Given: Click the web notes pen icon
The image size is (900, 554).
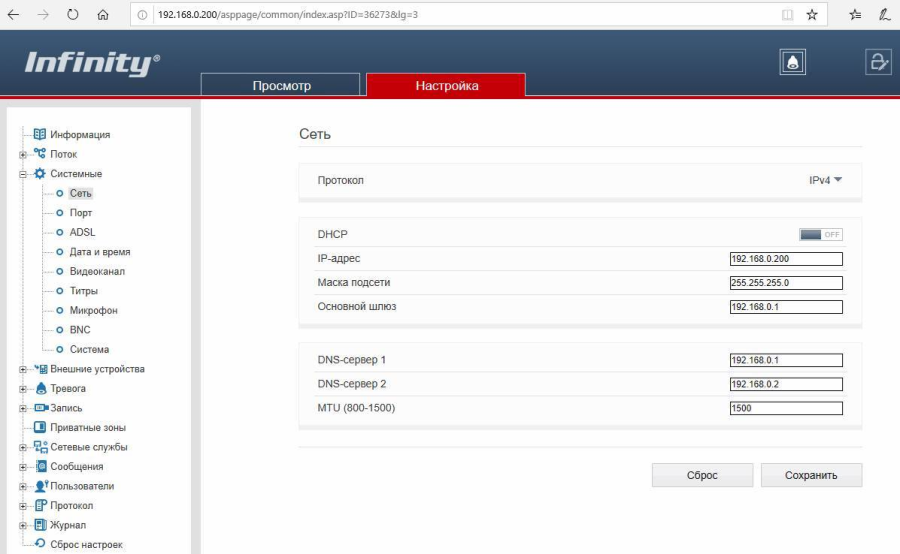Looking at the screenshot, I should (885, 15).
